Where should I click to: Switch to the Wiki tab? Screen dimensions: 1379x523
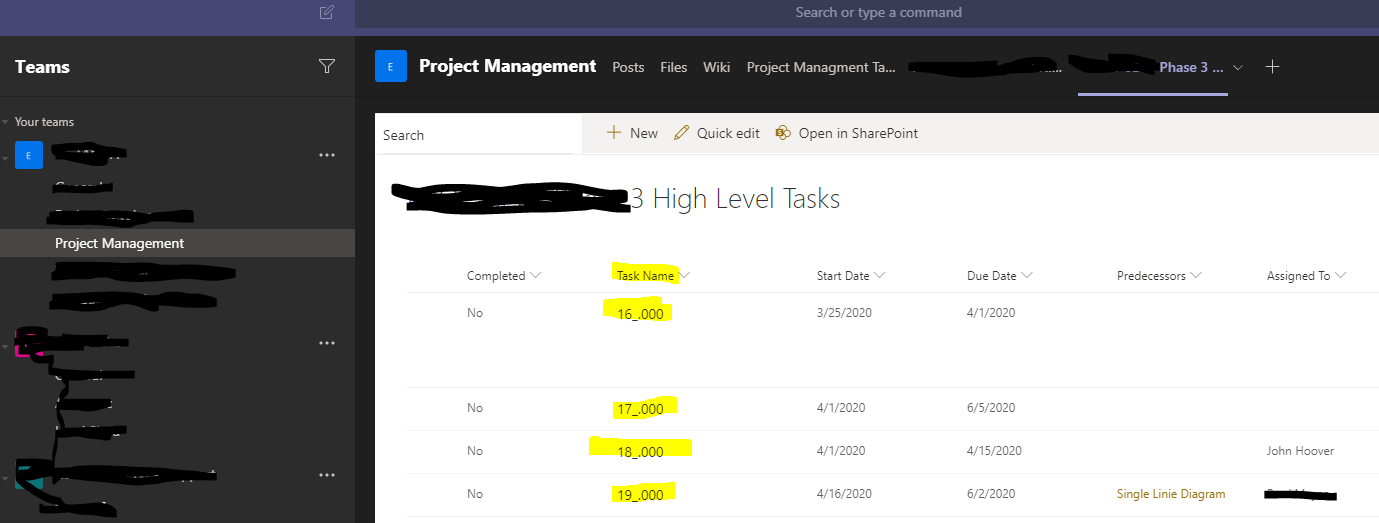(717, 67)
